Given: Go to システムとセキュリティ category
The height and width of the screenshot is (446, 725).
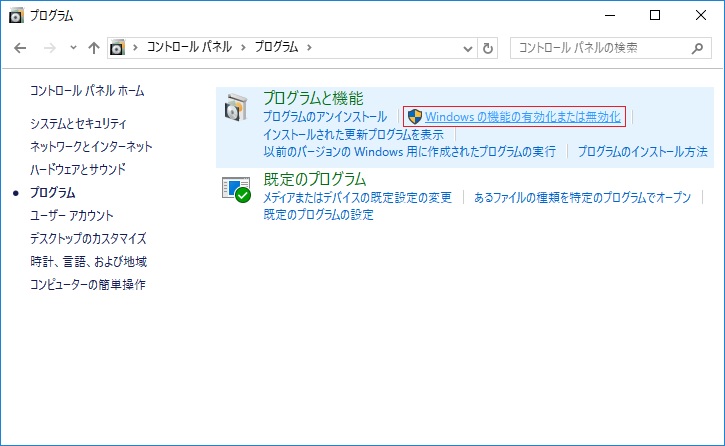Looking at the screenshot, I should pos(78,123).
